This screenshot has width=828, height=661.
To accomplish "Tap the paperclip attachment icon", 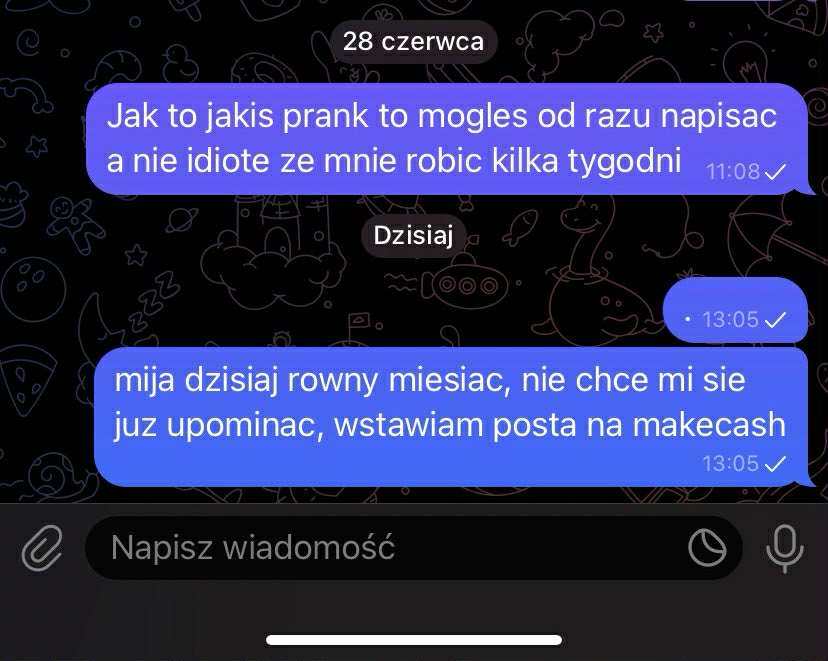I will (42, 549).
